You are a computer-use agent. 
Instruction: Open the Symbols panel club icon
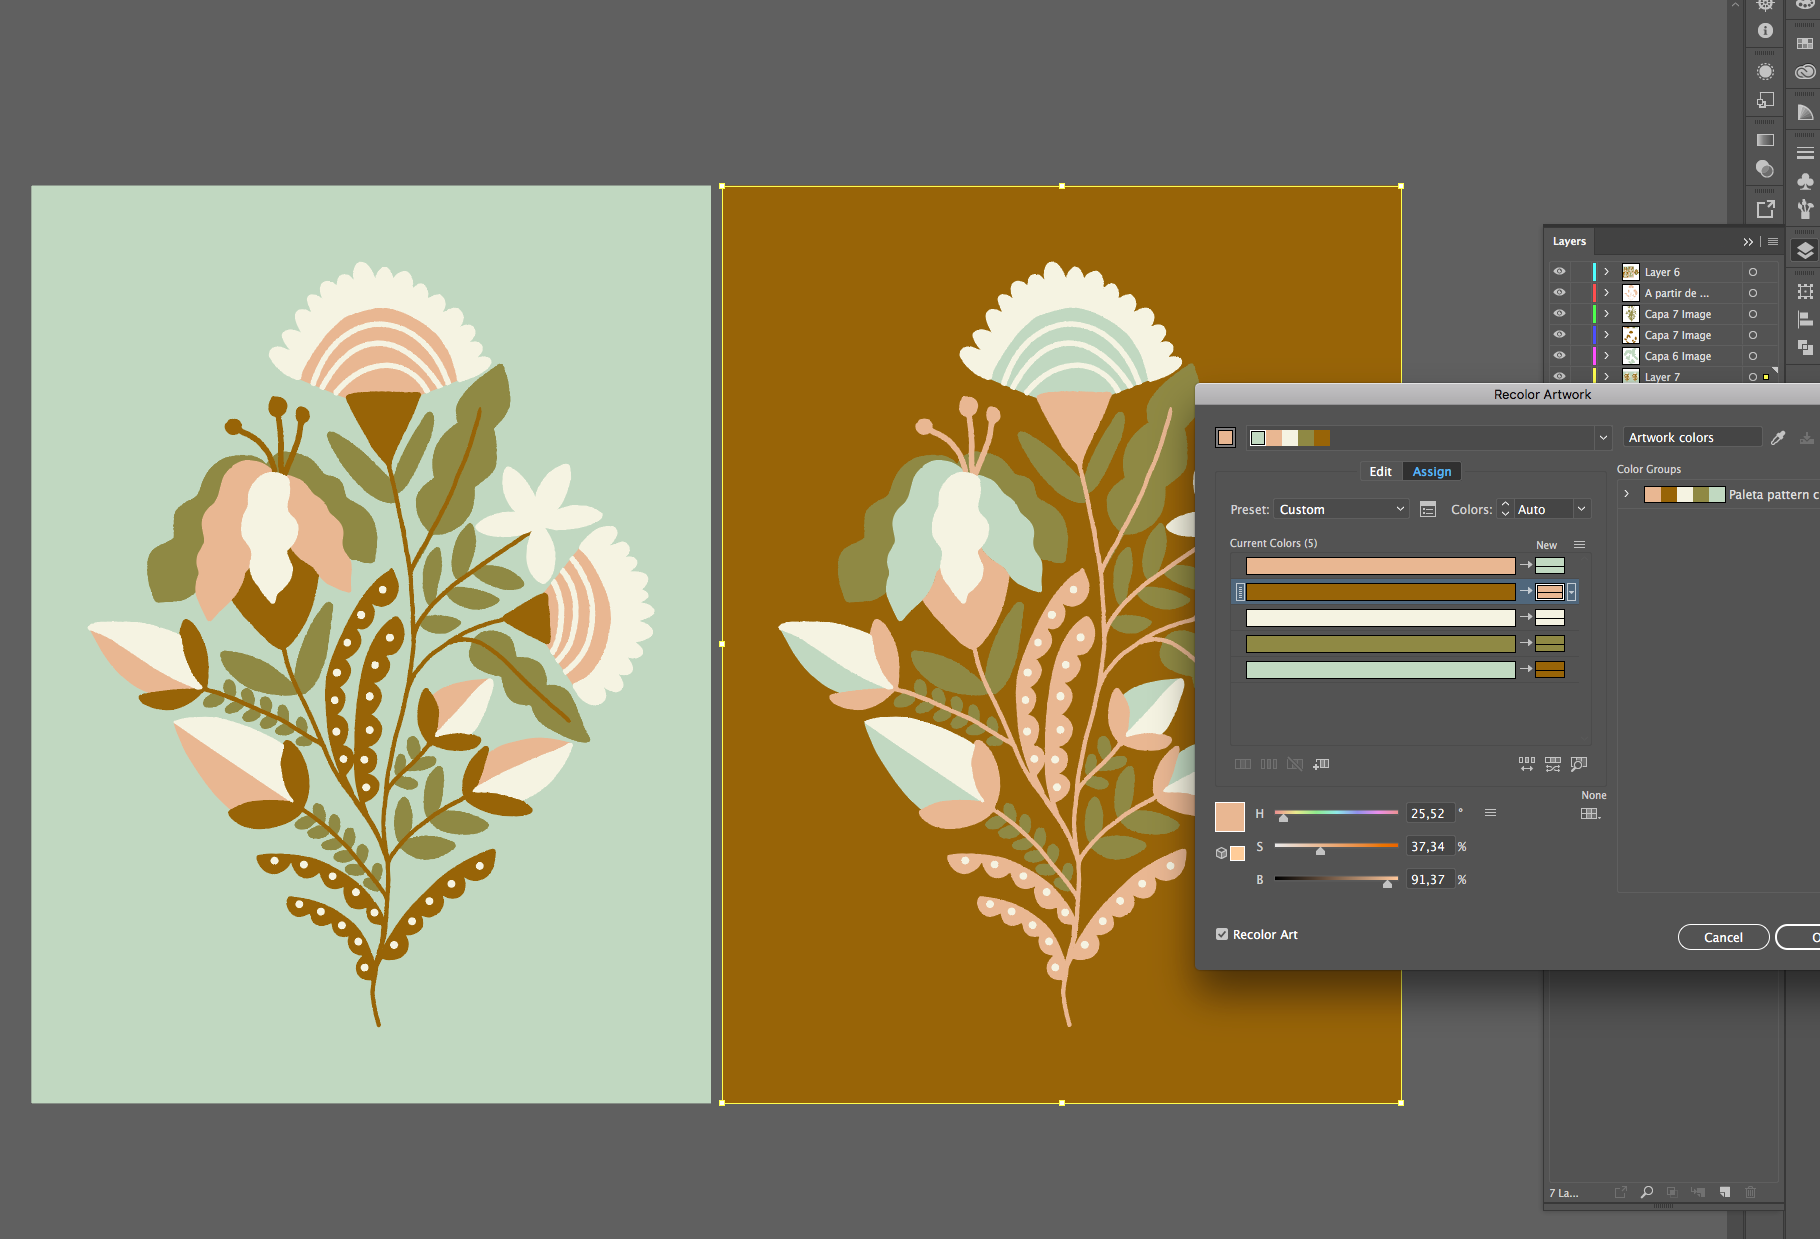pyautogui.click(x=1804, y=181)
